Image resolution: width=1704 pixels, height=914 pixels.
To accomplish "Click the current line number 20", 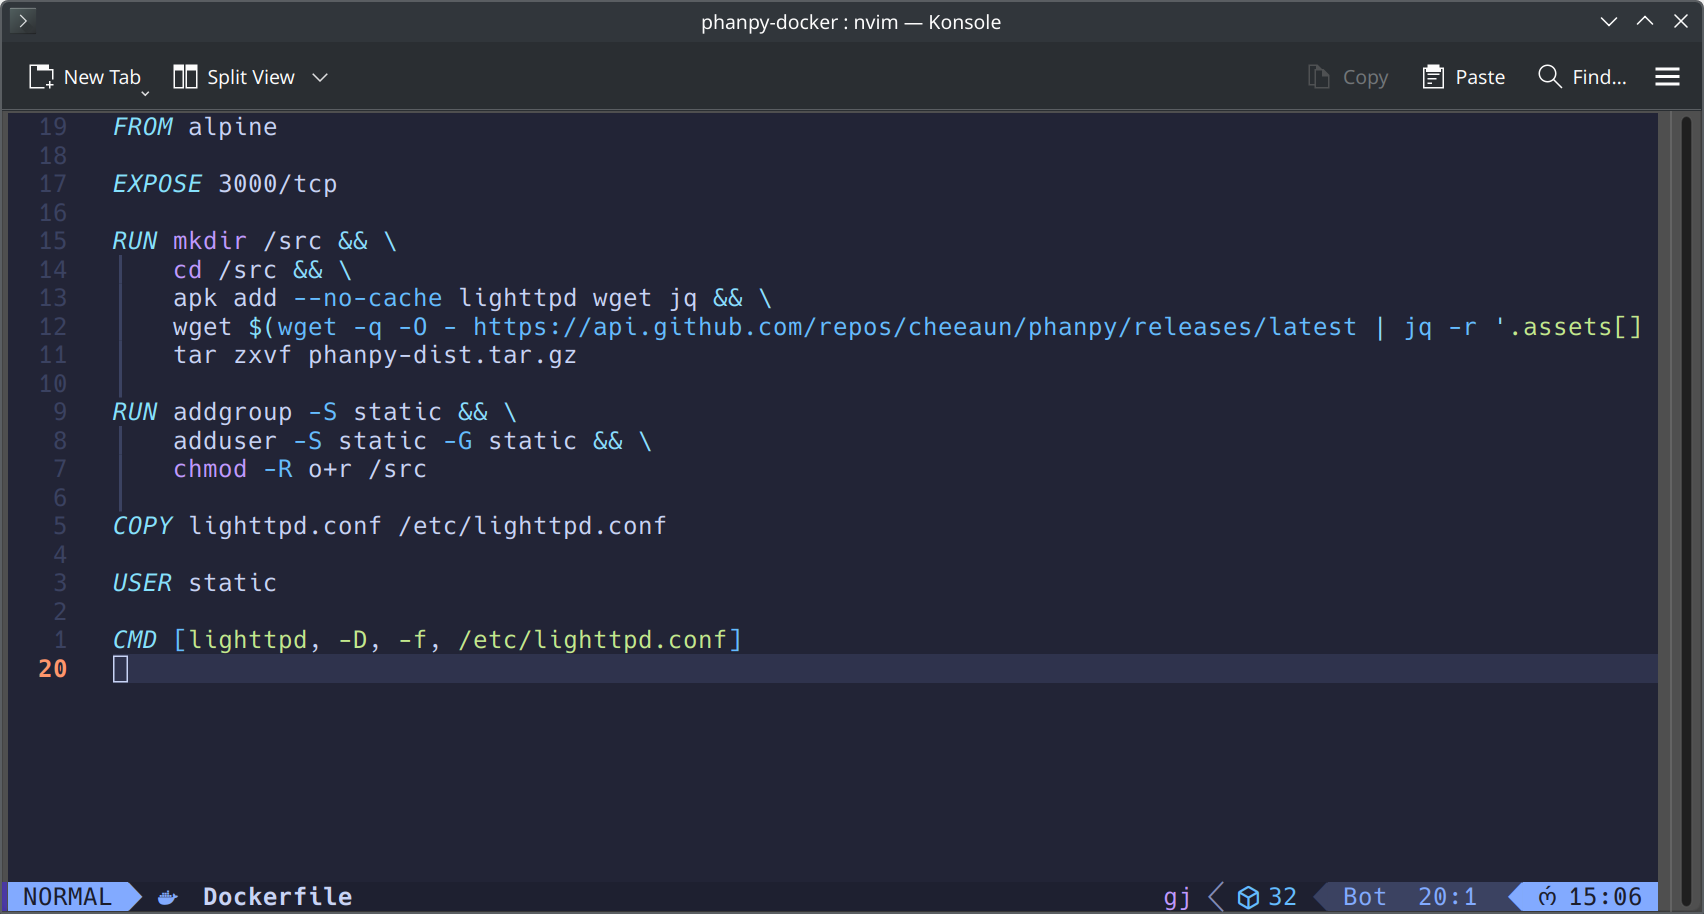I will 53,669.
